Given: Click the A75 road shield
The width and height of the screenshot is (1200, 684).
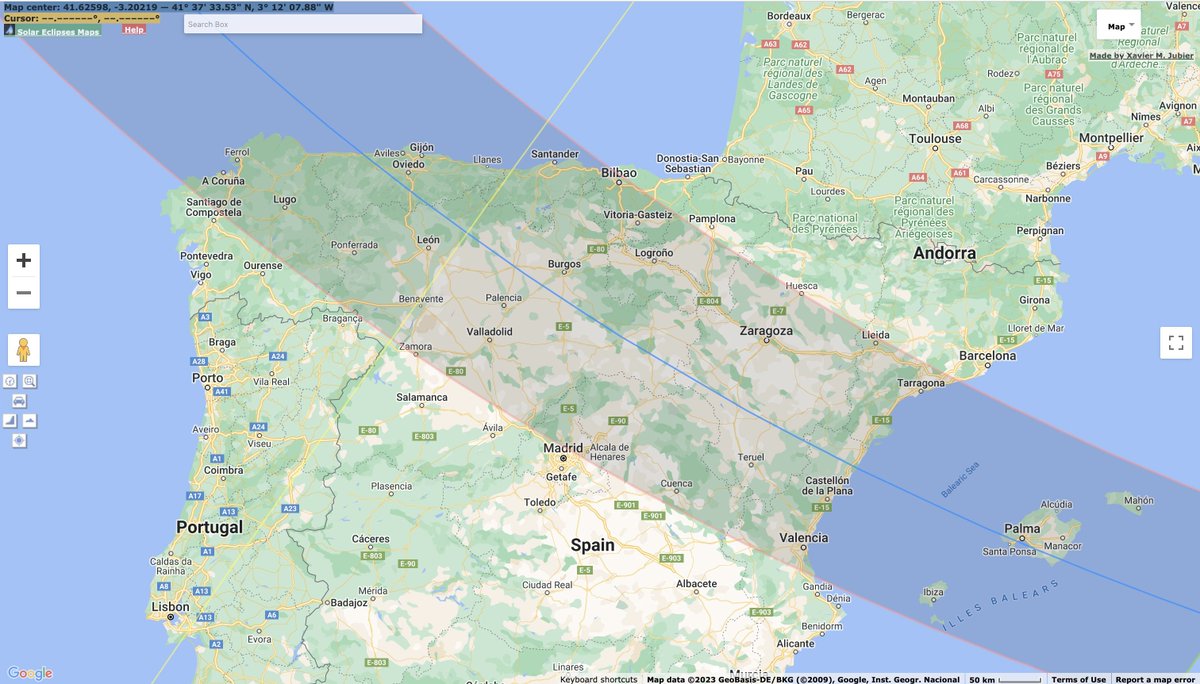Looking at the screenshot, I should coord(1054,74).
